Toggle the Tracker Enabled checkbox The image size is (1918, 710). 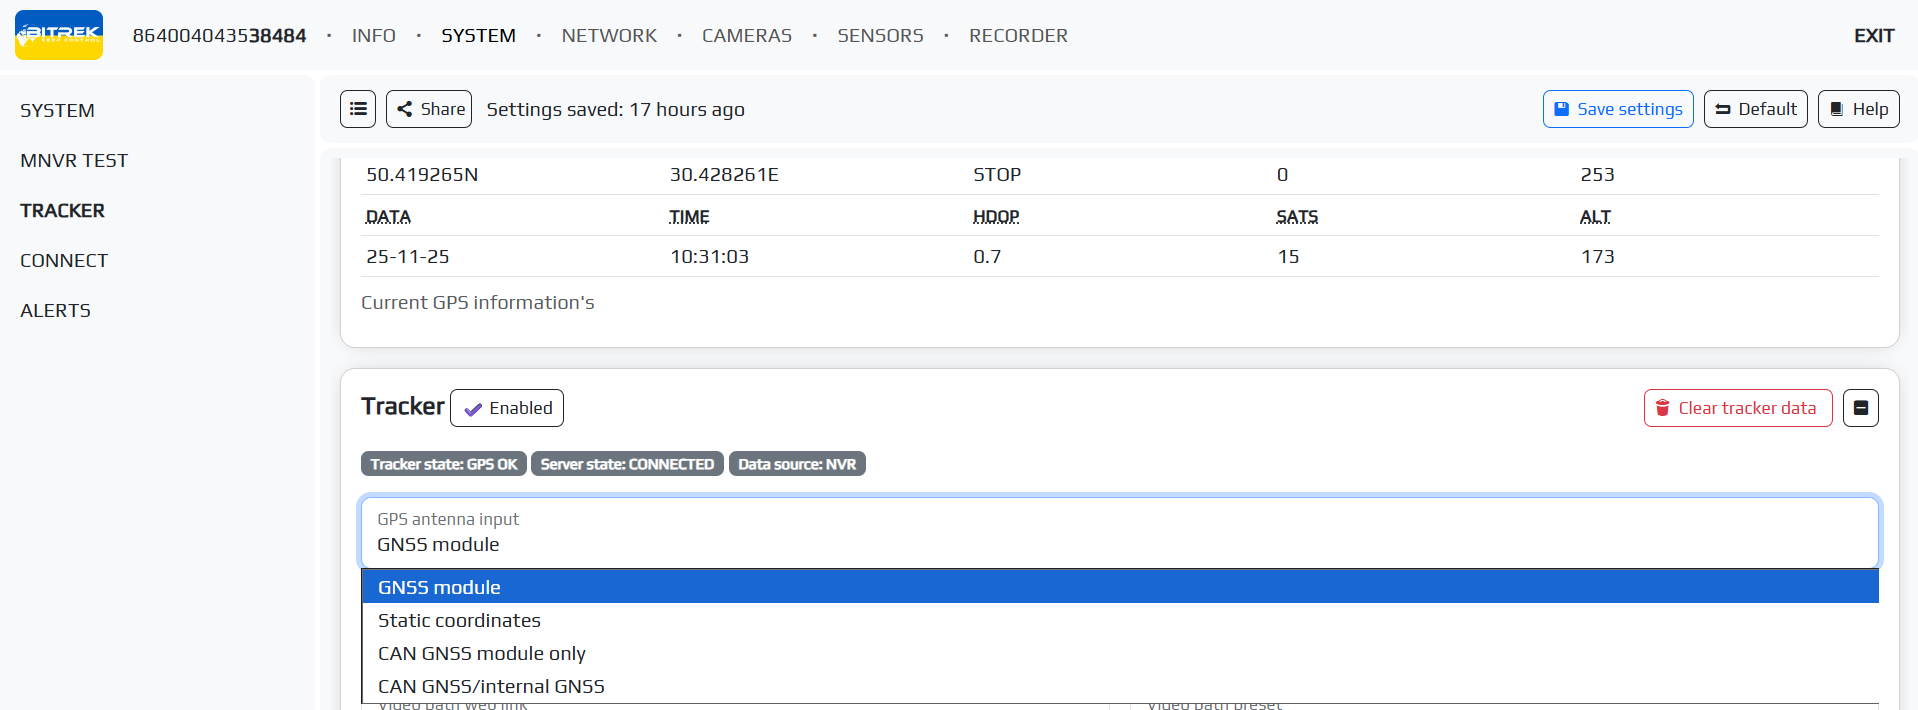[x=507, y=408]
